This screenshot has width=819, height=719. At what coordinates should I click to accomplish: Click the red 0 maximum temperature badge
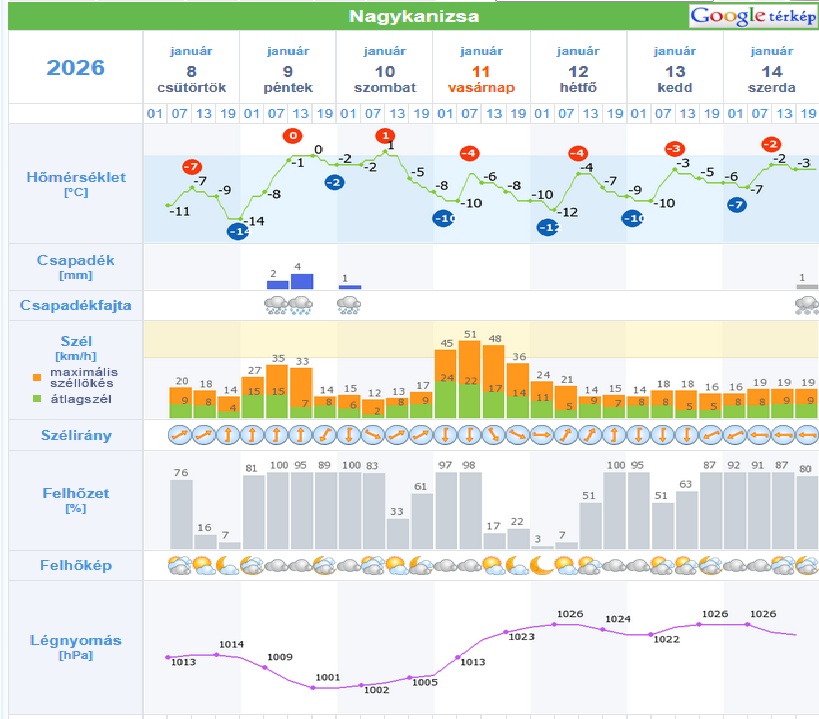(x=292, y=136)
